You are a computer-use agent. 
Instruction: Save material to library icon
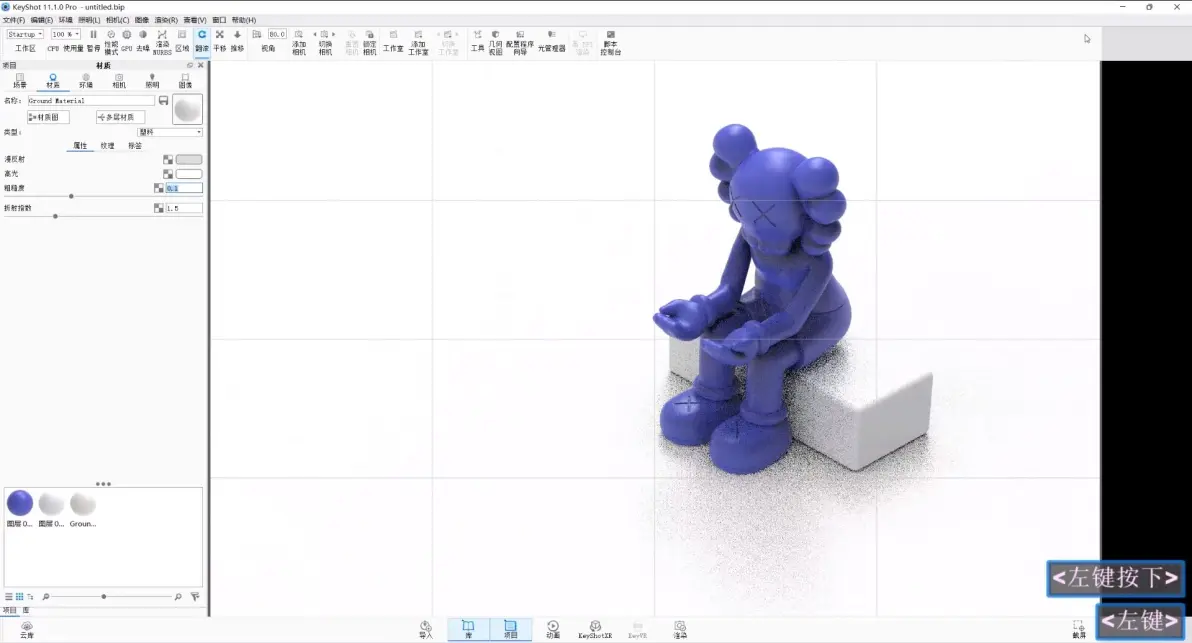pos(163,100)
